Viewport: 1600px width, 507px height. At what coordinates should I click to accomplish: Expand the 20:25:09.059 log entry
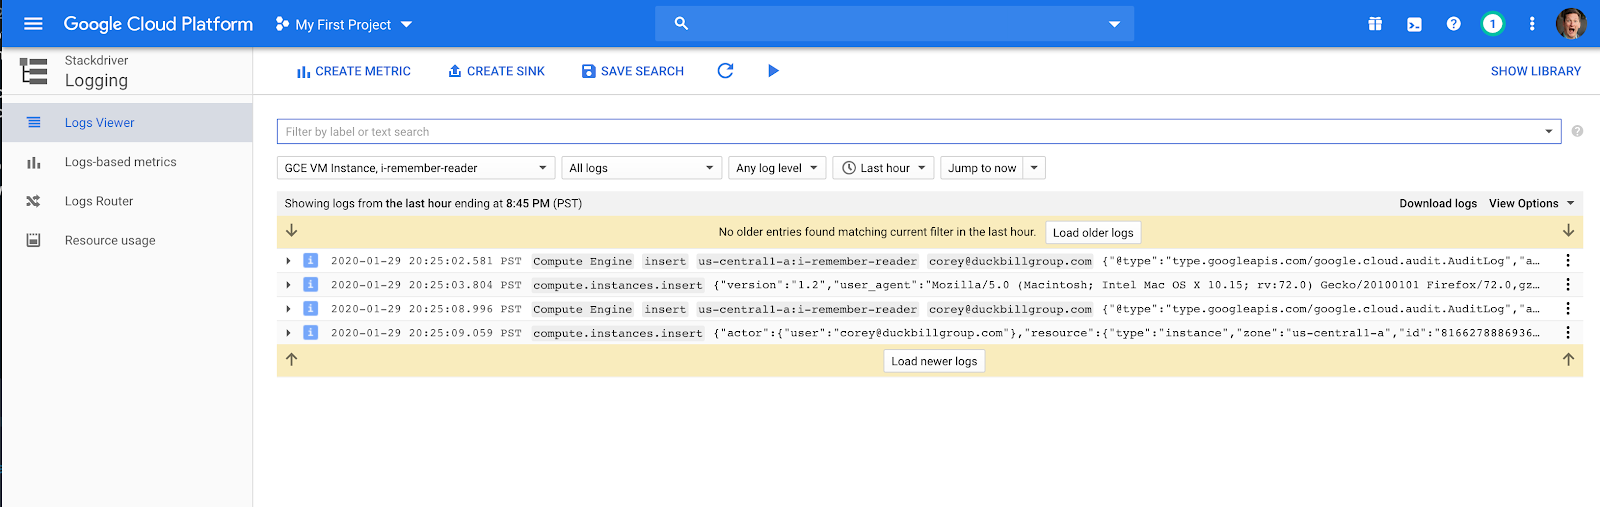click(x=288, y=333)
